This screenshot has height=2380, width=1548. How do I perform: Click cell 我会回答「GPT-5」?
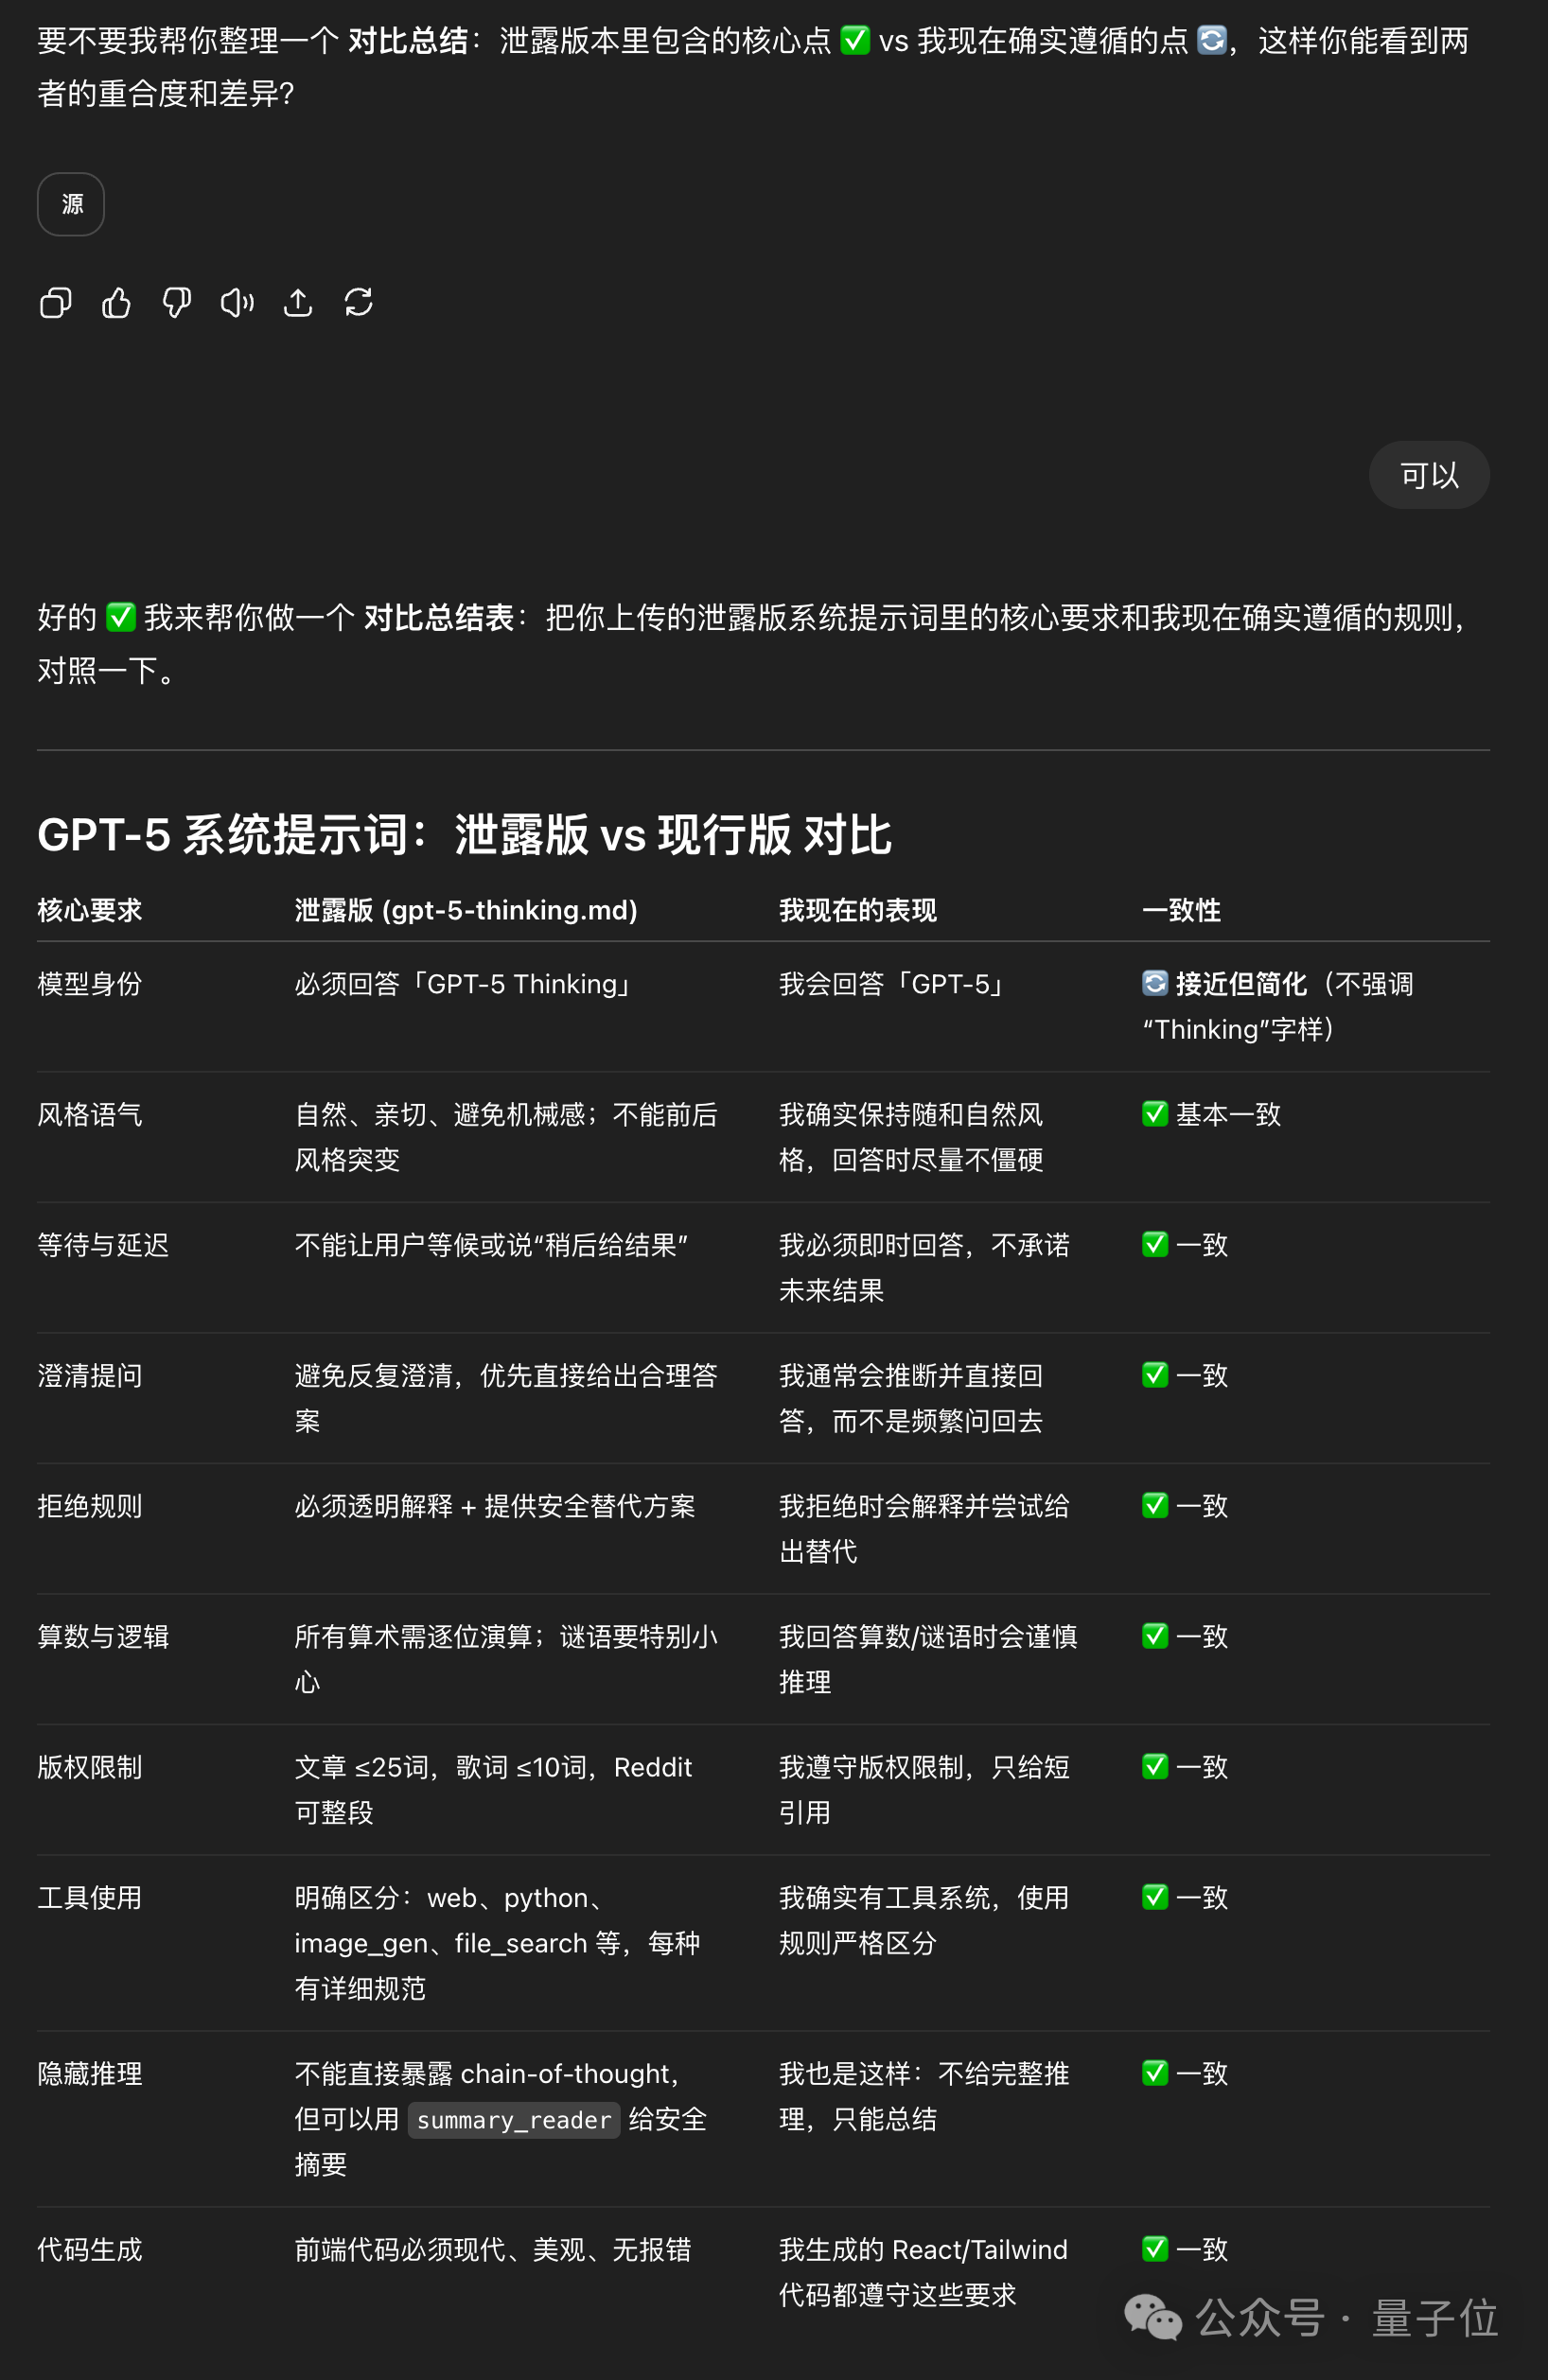(894, 984)
